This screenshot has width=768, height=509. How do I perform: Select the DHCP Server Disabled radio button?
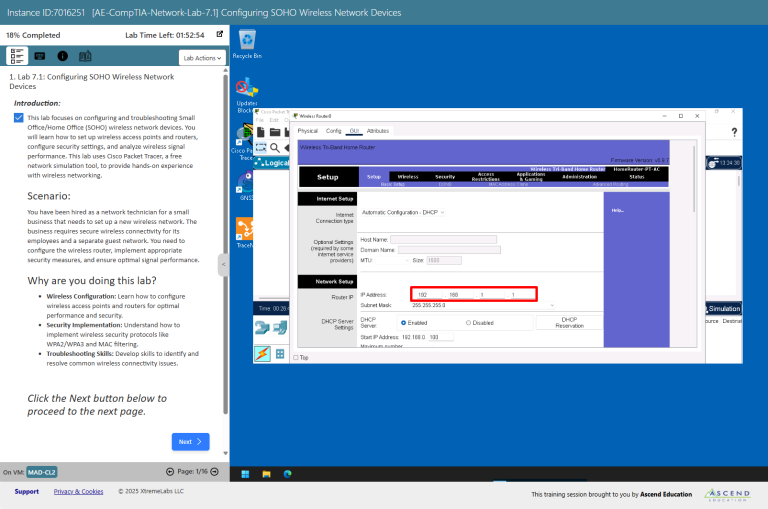468,323
